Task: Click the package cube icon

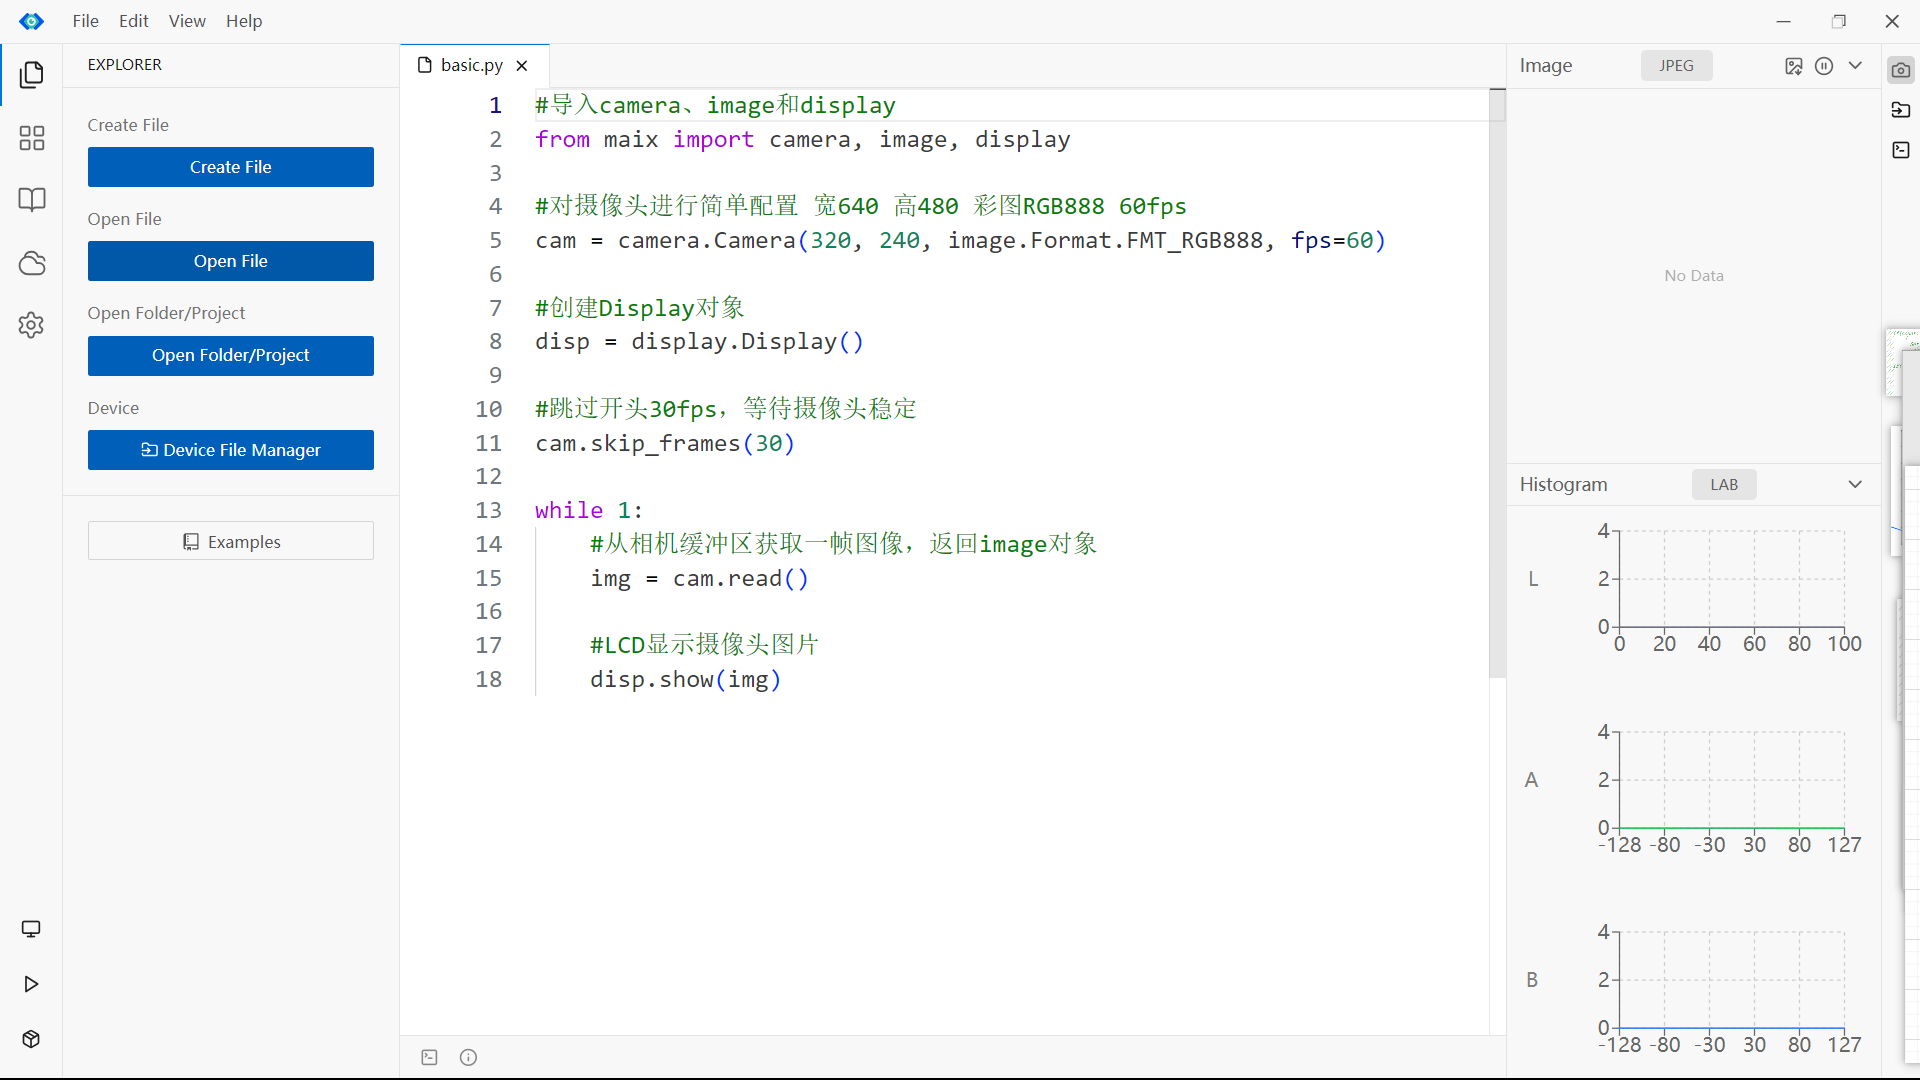Action: click(x=31, y=1039)
